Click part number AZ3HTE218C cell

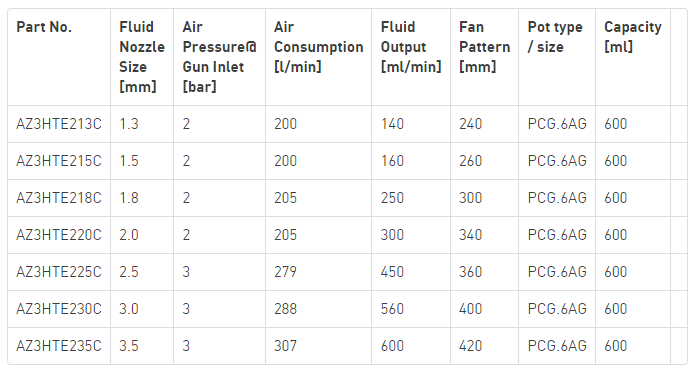(59, 198)
